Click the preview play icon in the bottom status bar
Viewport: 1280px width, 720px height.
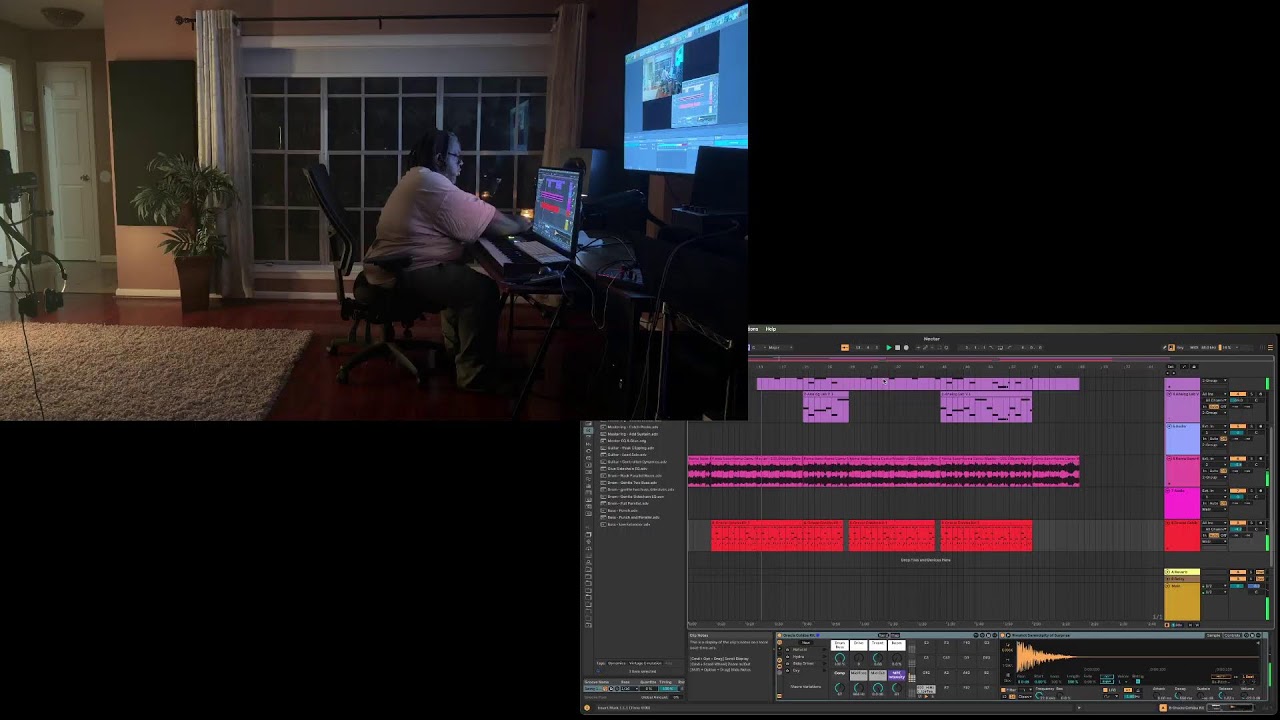tap(1079, 707)
